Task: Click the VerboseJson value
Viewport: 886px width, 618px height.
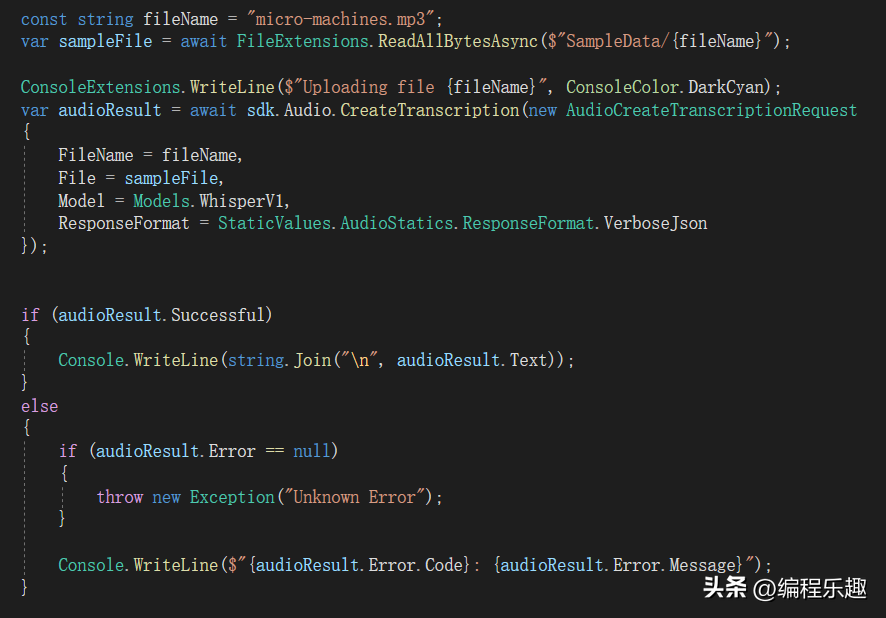Action: coord(655,223)
